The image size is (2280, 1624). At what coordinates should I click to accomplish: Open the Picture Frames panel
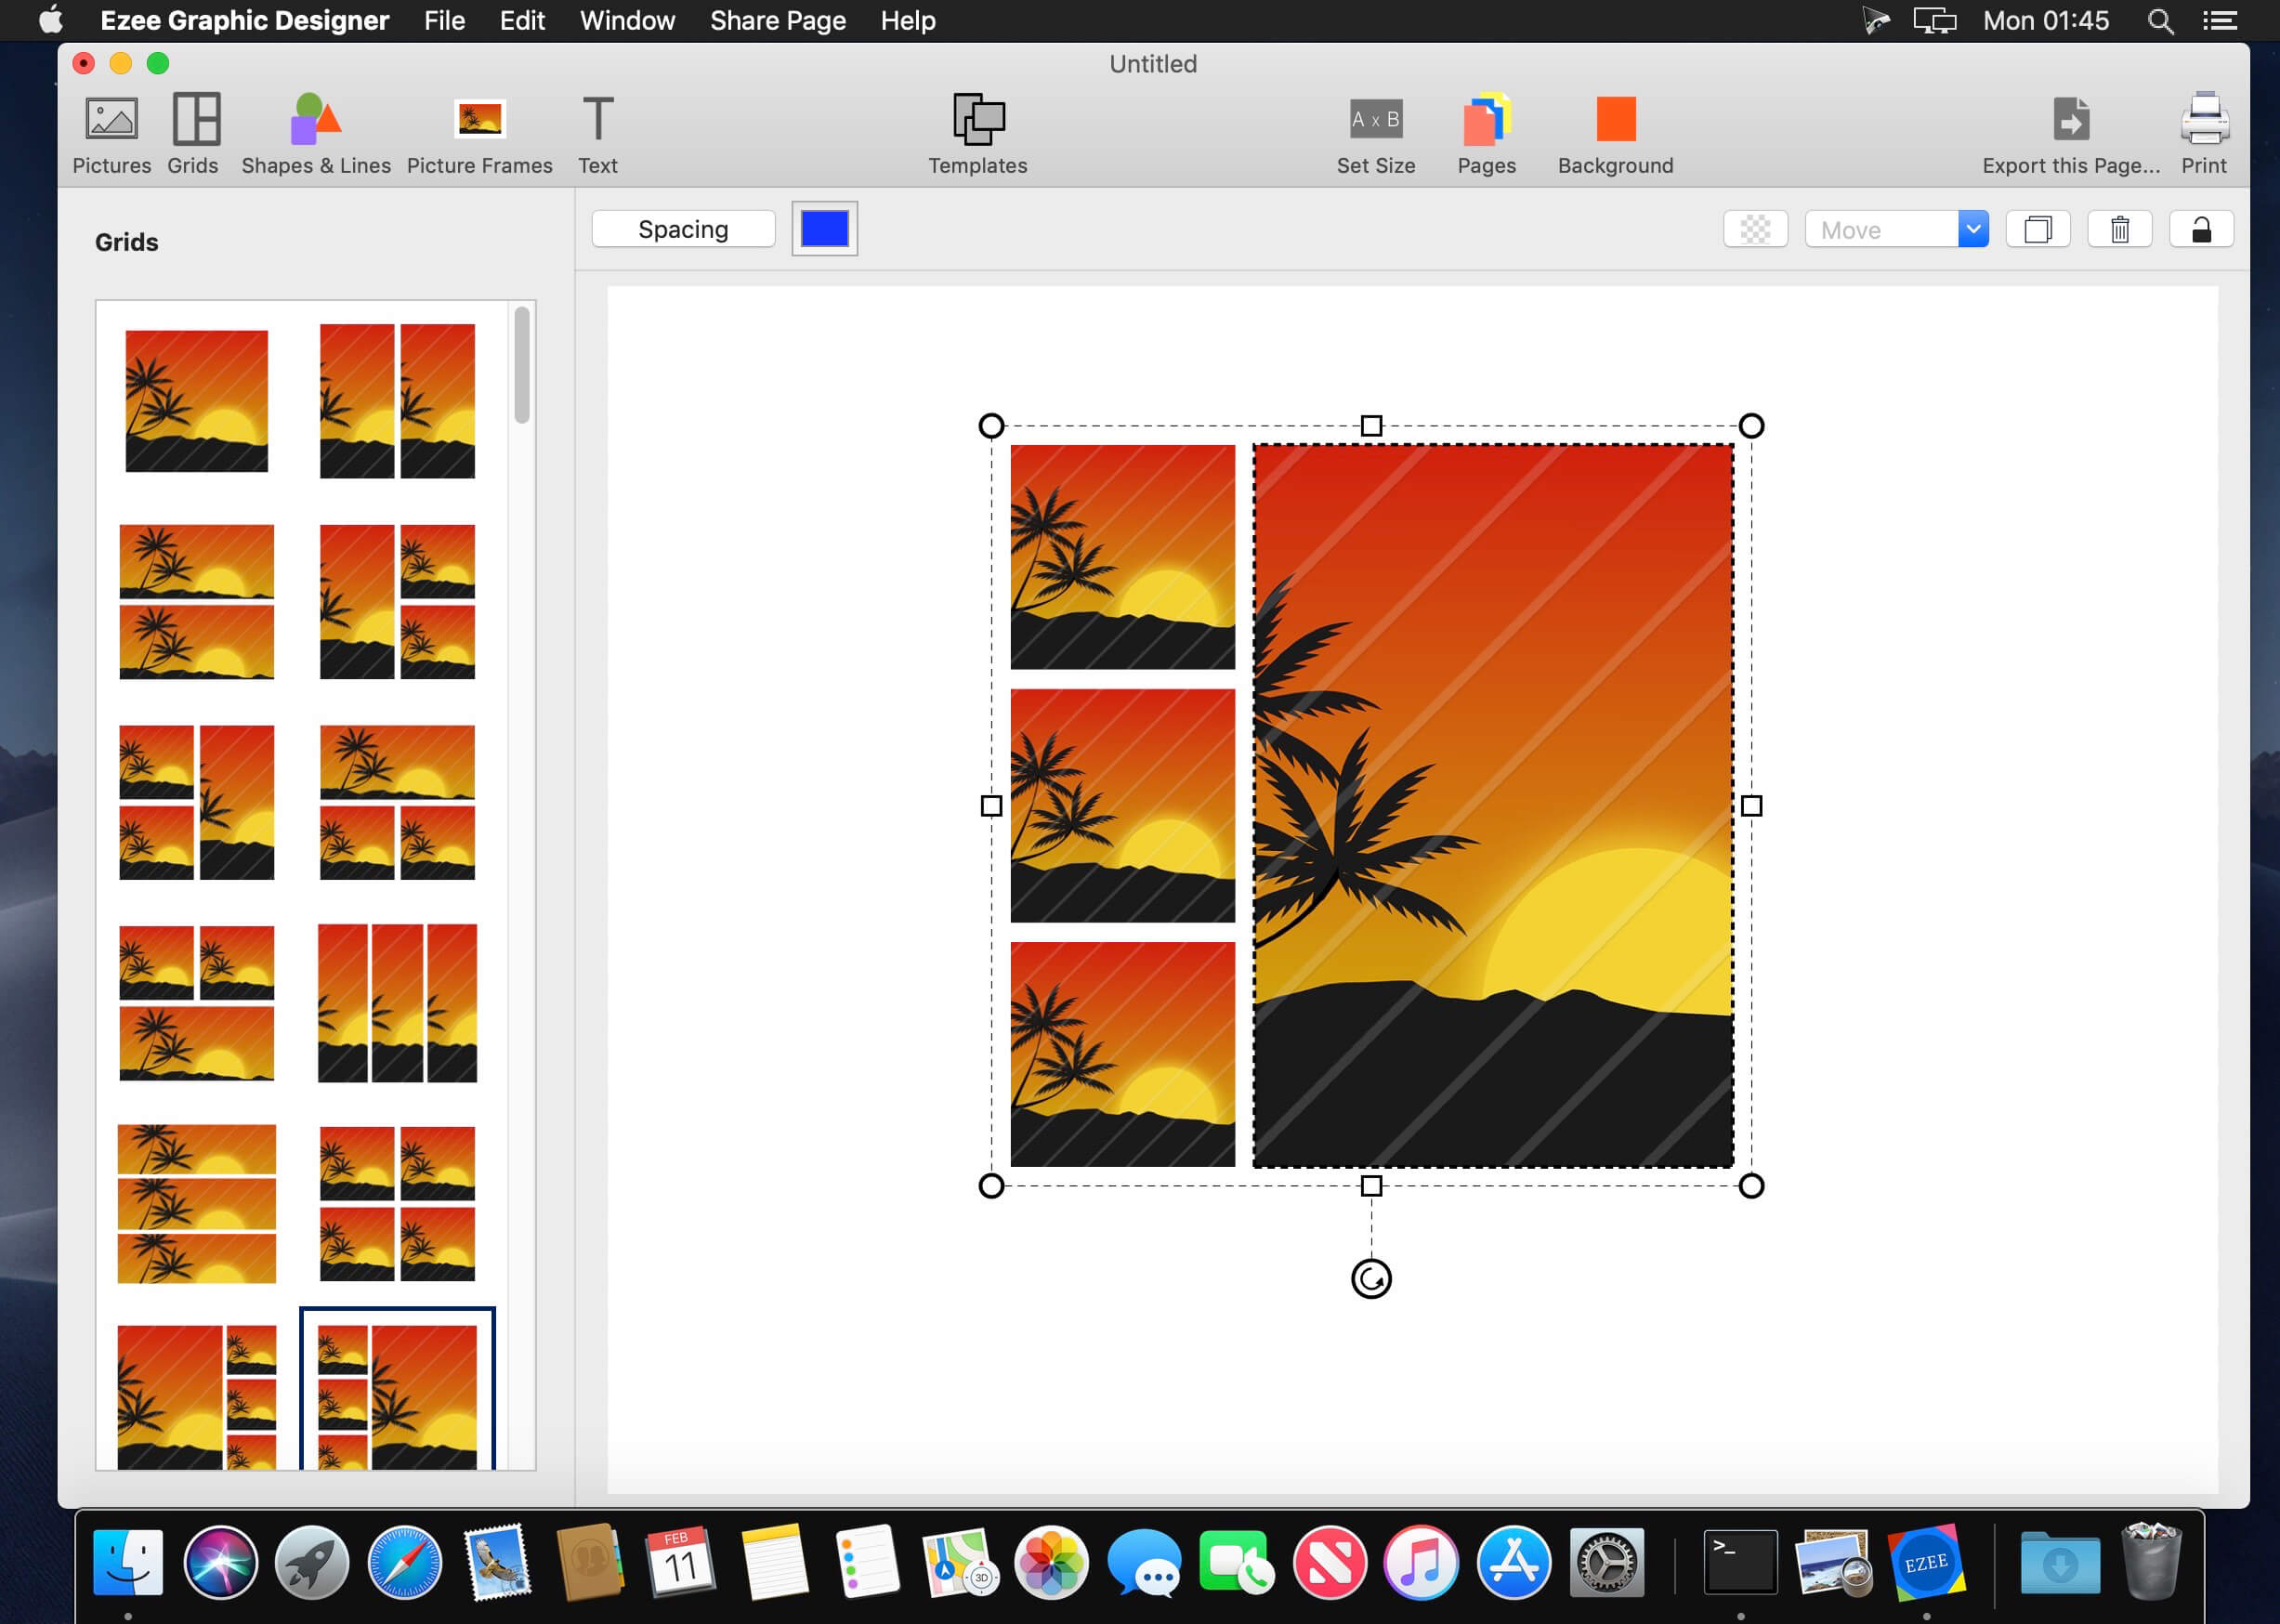[479, 120]
